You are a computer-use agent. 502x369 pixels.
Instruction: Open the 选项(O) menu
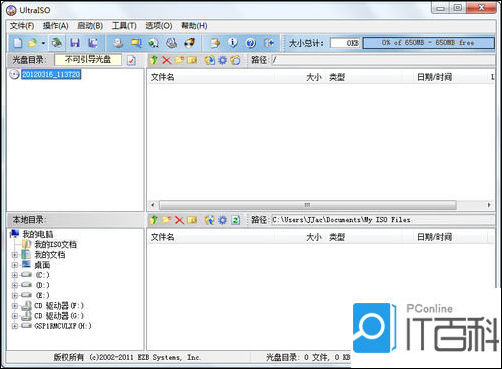pyautogui.click(x=159, y=26)
